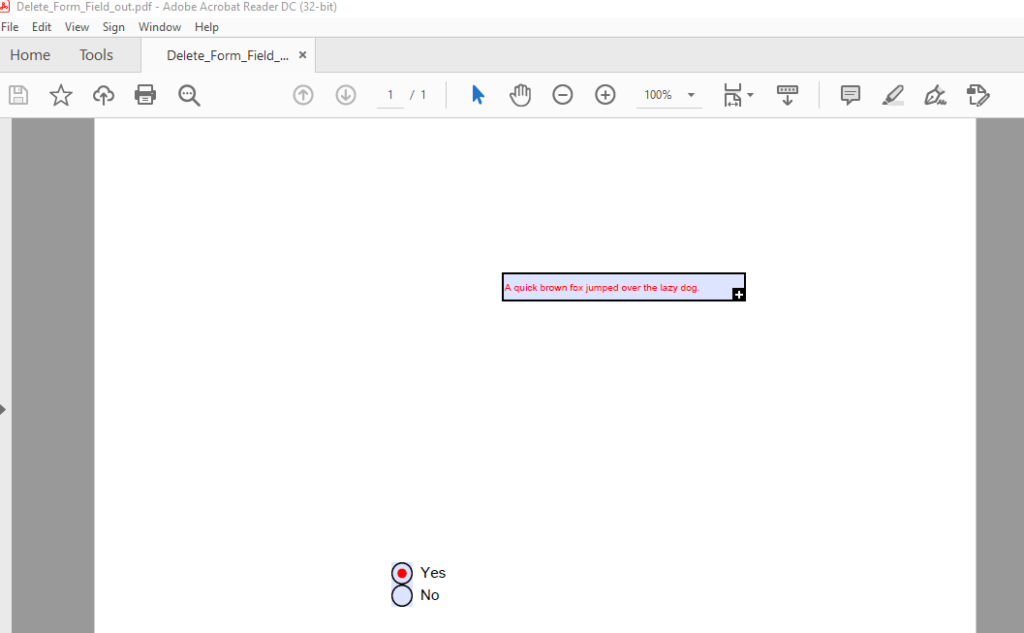Select the Highlight text tool
1024x633 pixels.
tap(893, 95)
